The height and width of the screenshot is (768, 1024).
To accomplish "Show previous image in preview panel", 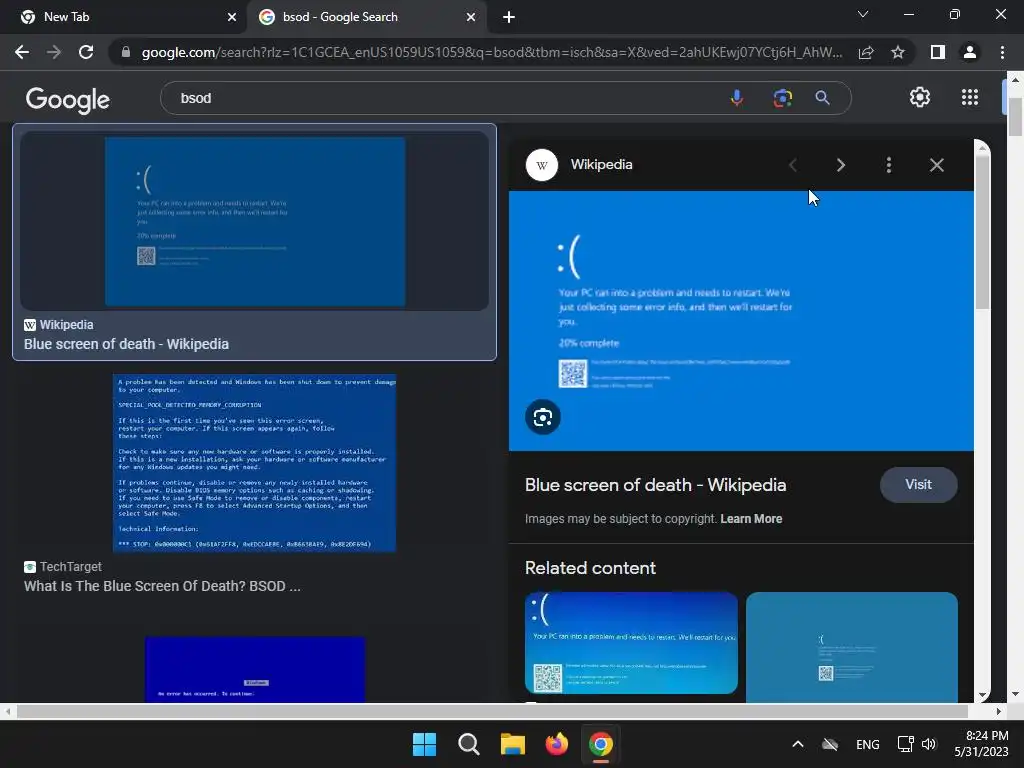I will pyautogui.click(x=793, y=165).
